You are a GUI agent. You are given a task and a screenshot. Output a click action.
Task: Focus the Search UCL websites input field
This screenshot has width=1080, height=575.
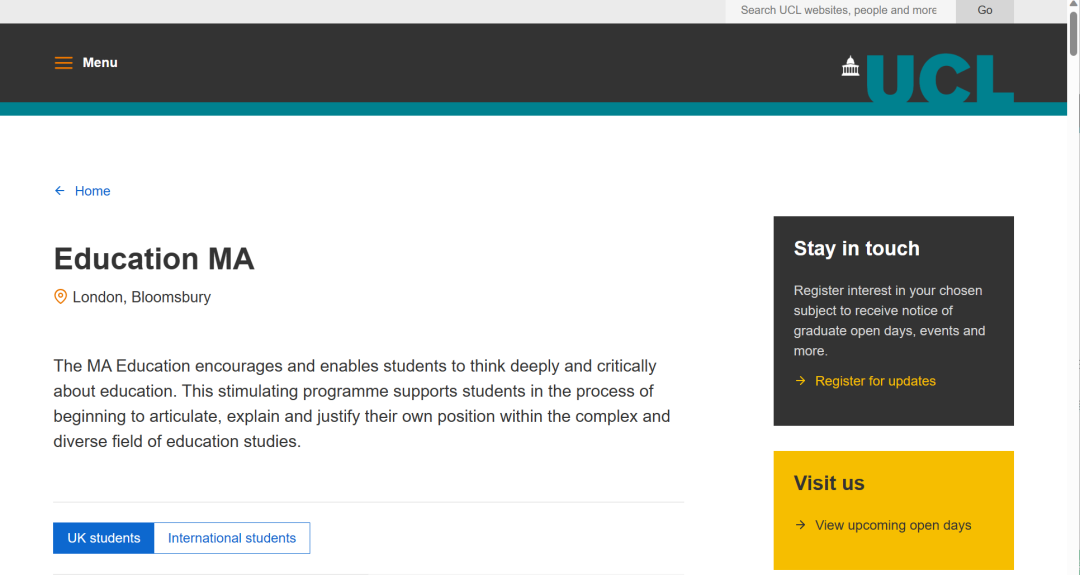click(x=840, y=10)
